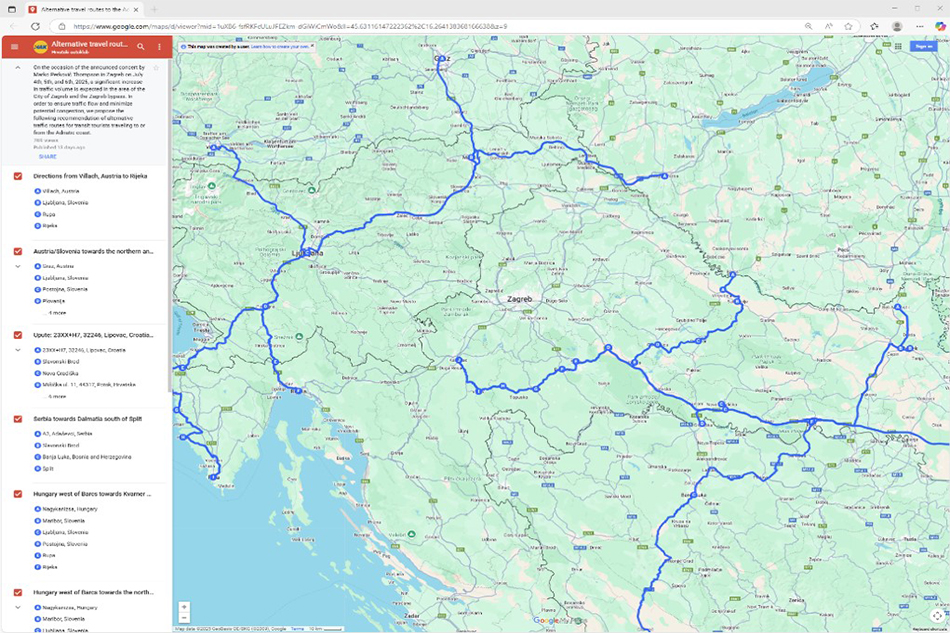
Task: Open the Terms link at map bottom
Action: click(x=297, y=629)
